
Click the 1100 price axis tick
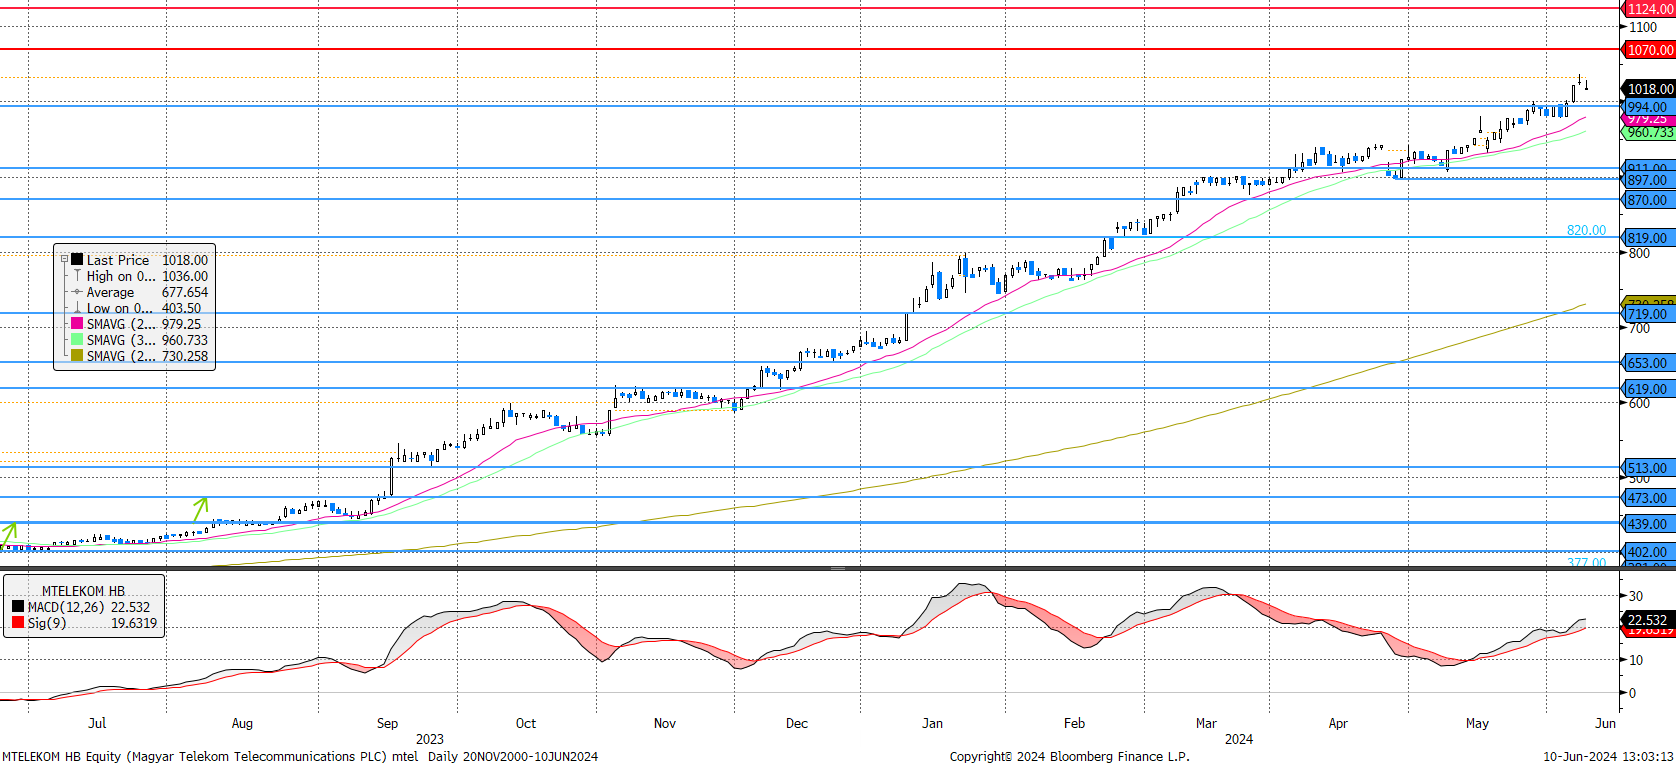point(1643,27)
